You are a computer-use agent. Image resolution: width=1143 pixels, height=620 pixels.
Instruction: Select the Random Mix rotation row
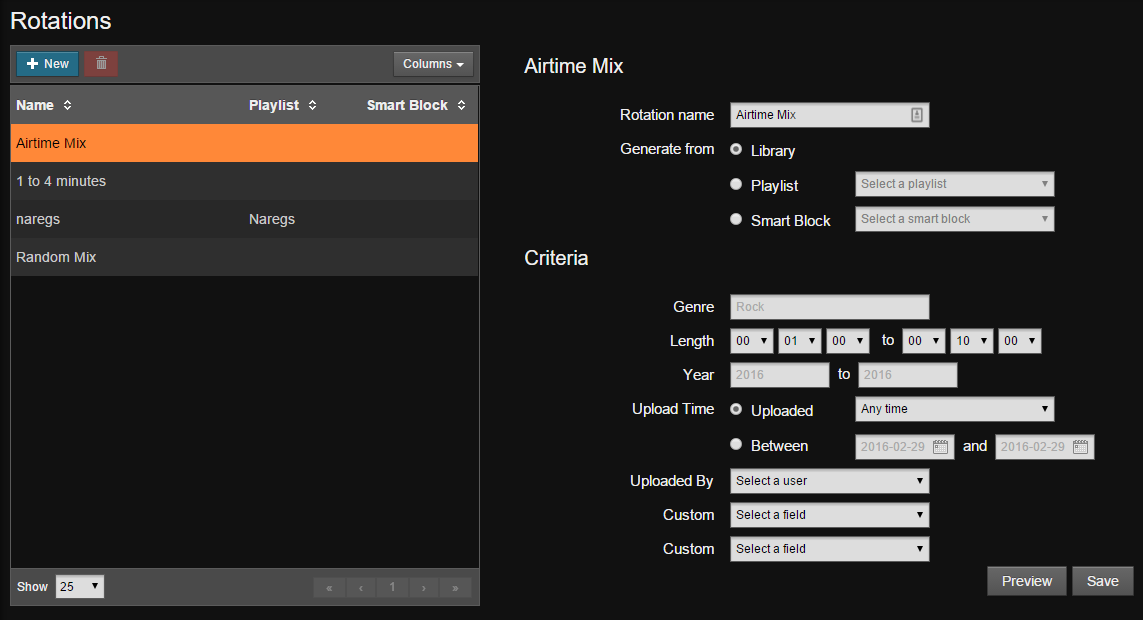(x=244, y=257)
